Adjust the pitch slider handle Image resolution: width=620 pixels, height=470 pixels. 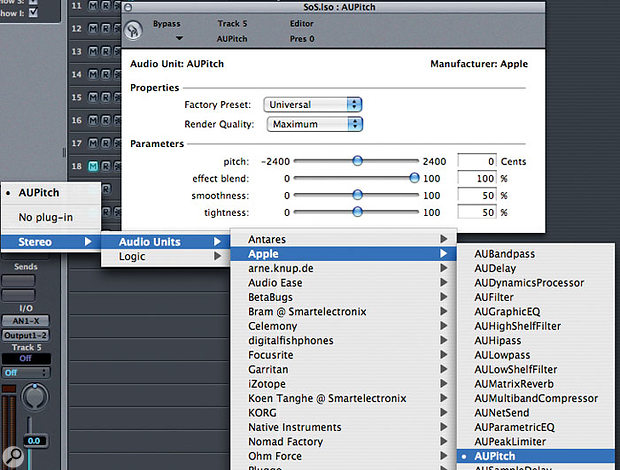pyautogui.click(x=357, y=161)
